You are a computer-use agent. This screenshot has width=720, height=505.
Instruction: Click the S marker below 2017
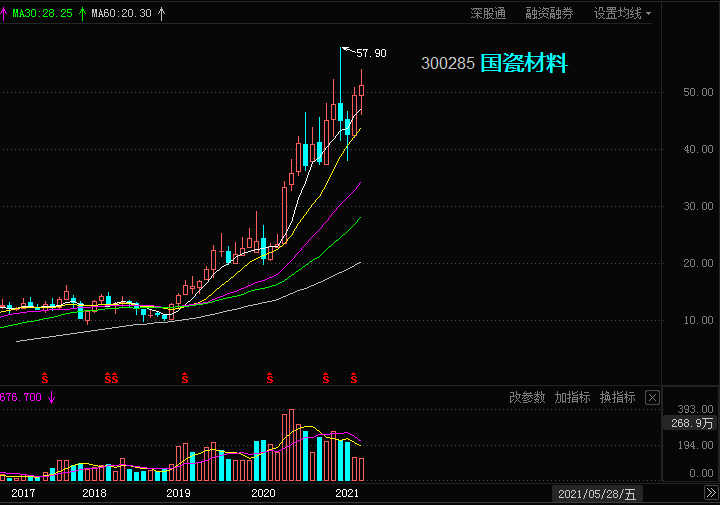(x=45, y=378)
